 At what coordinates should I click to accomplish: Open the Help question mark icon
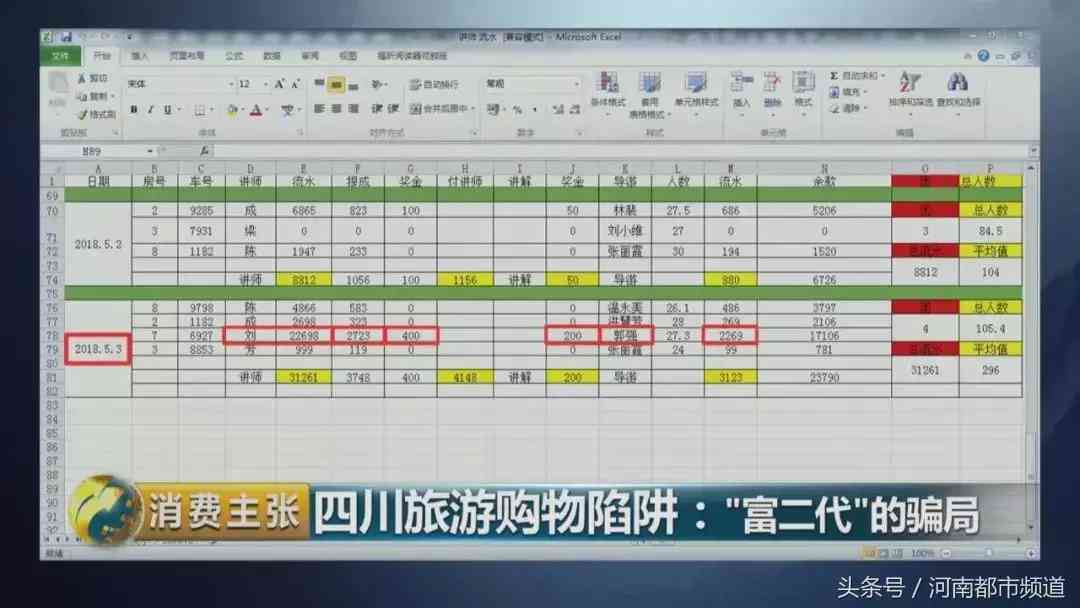[982, 56]
